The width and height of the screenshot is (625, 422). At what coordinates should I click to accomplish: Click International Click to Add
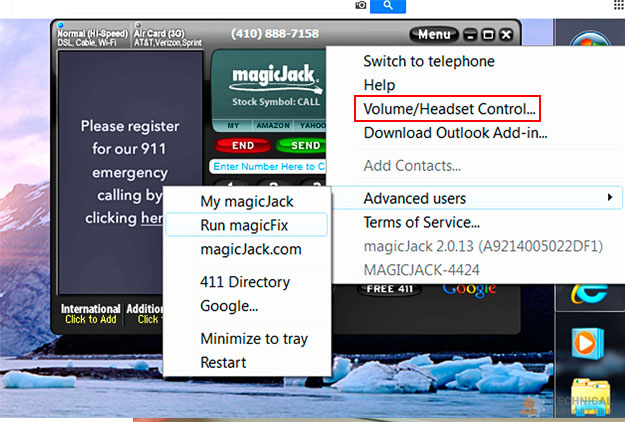pyautogui.click(x=90, y=314)
